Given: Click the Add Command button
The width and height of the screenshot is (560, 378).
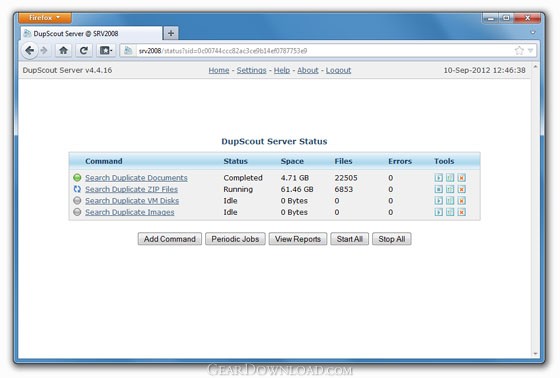Looking at the screenshot, I should pos(170,239).
